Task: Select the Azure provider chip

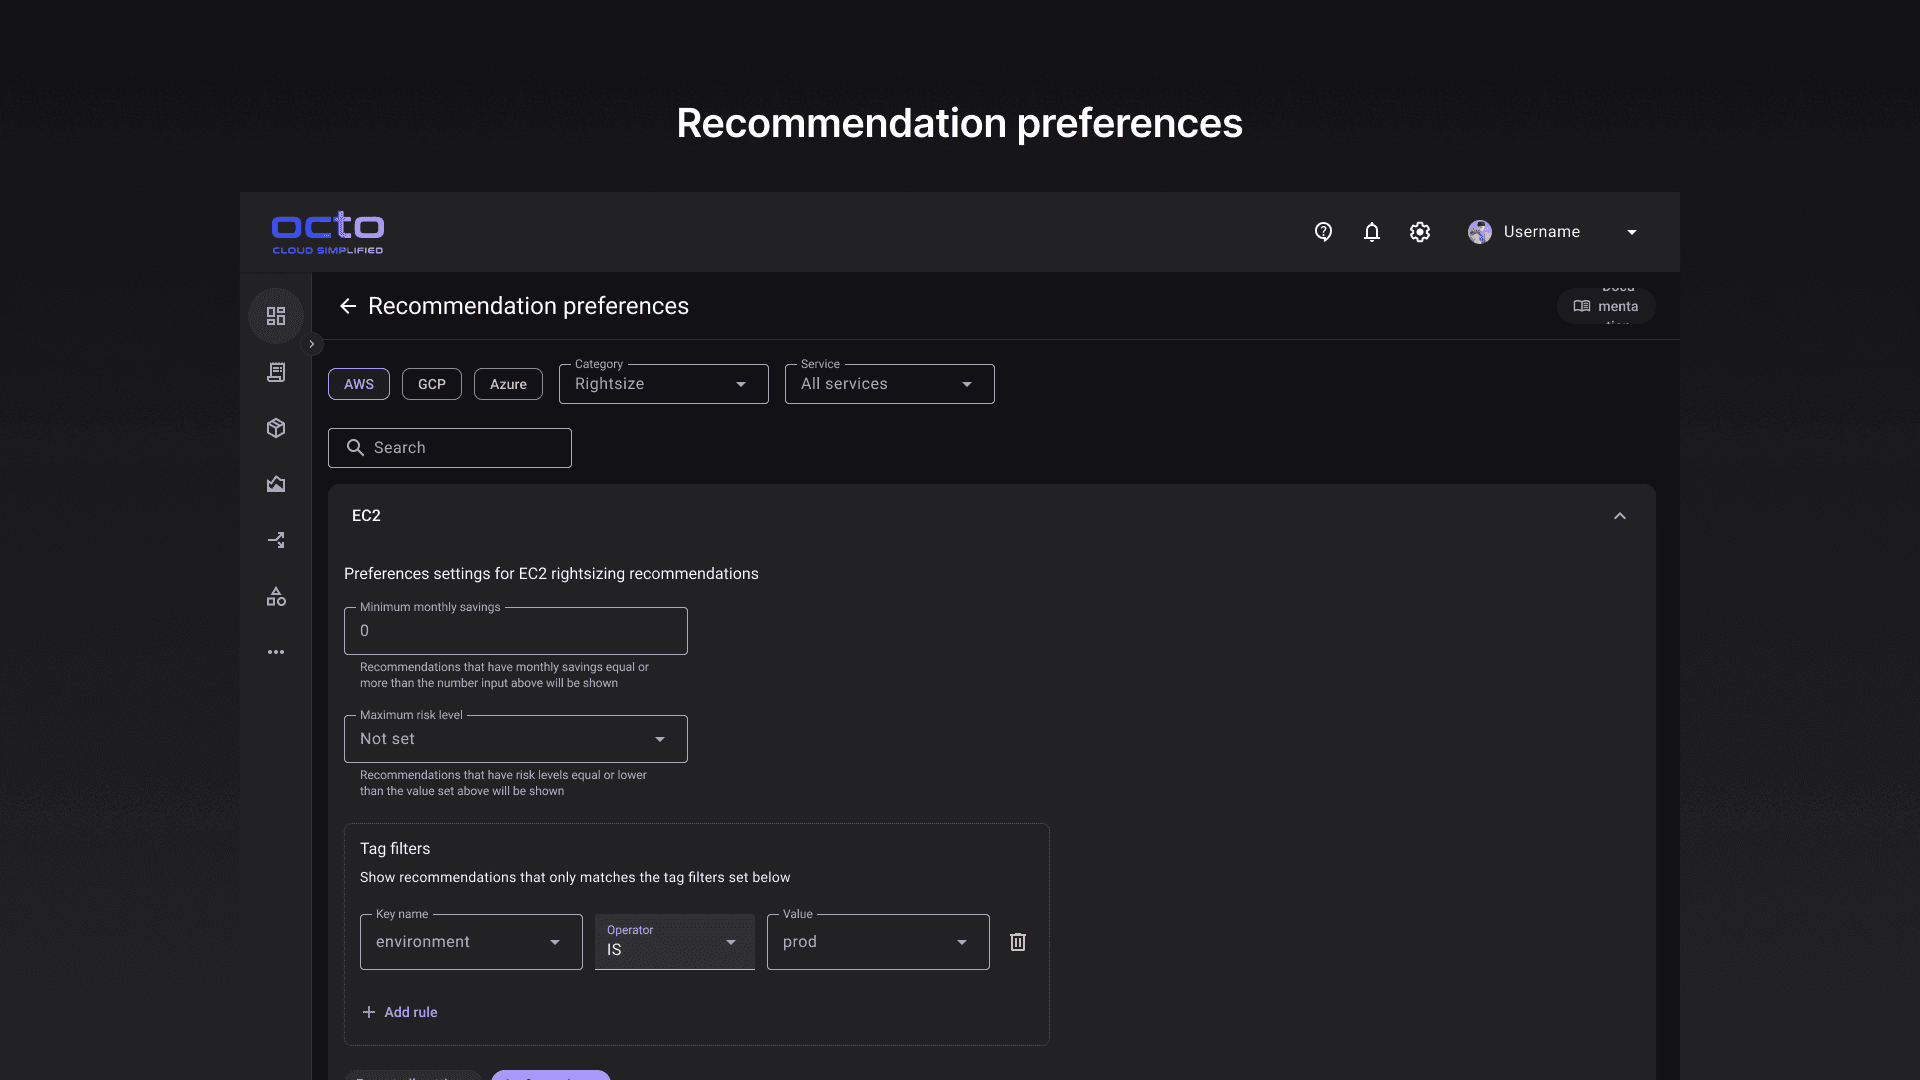Action: (508, 384)
